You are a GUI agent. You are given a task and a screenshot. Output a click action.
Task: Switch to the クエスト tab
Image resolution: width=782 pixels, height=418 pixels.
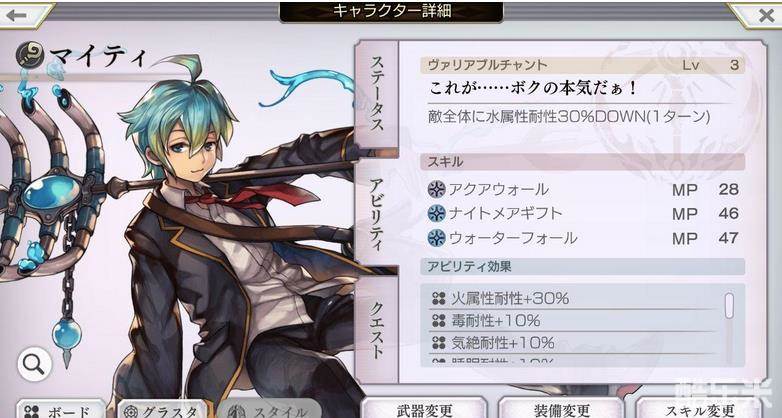pos(377,329)
